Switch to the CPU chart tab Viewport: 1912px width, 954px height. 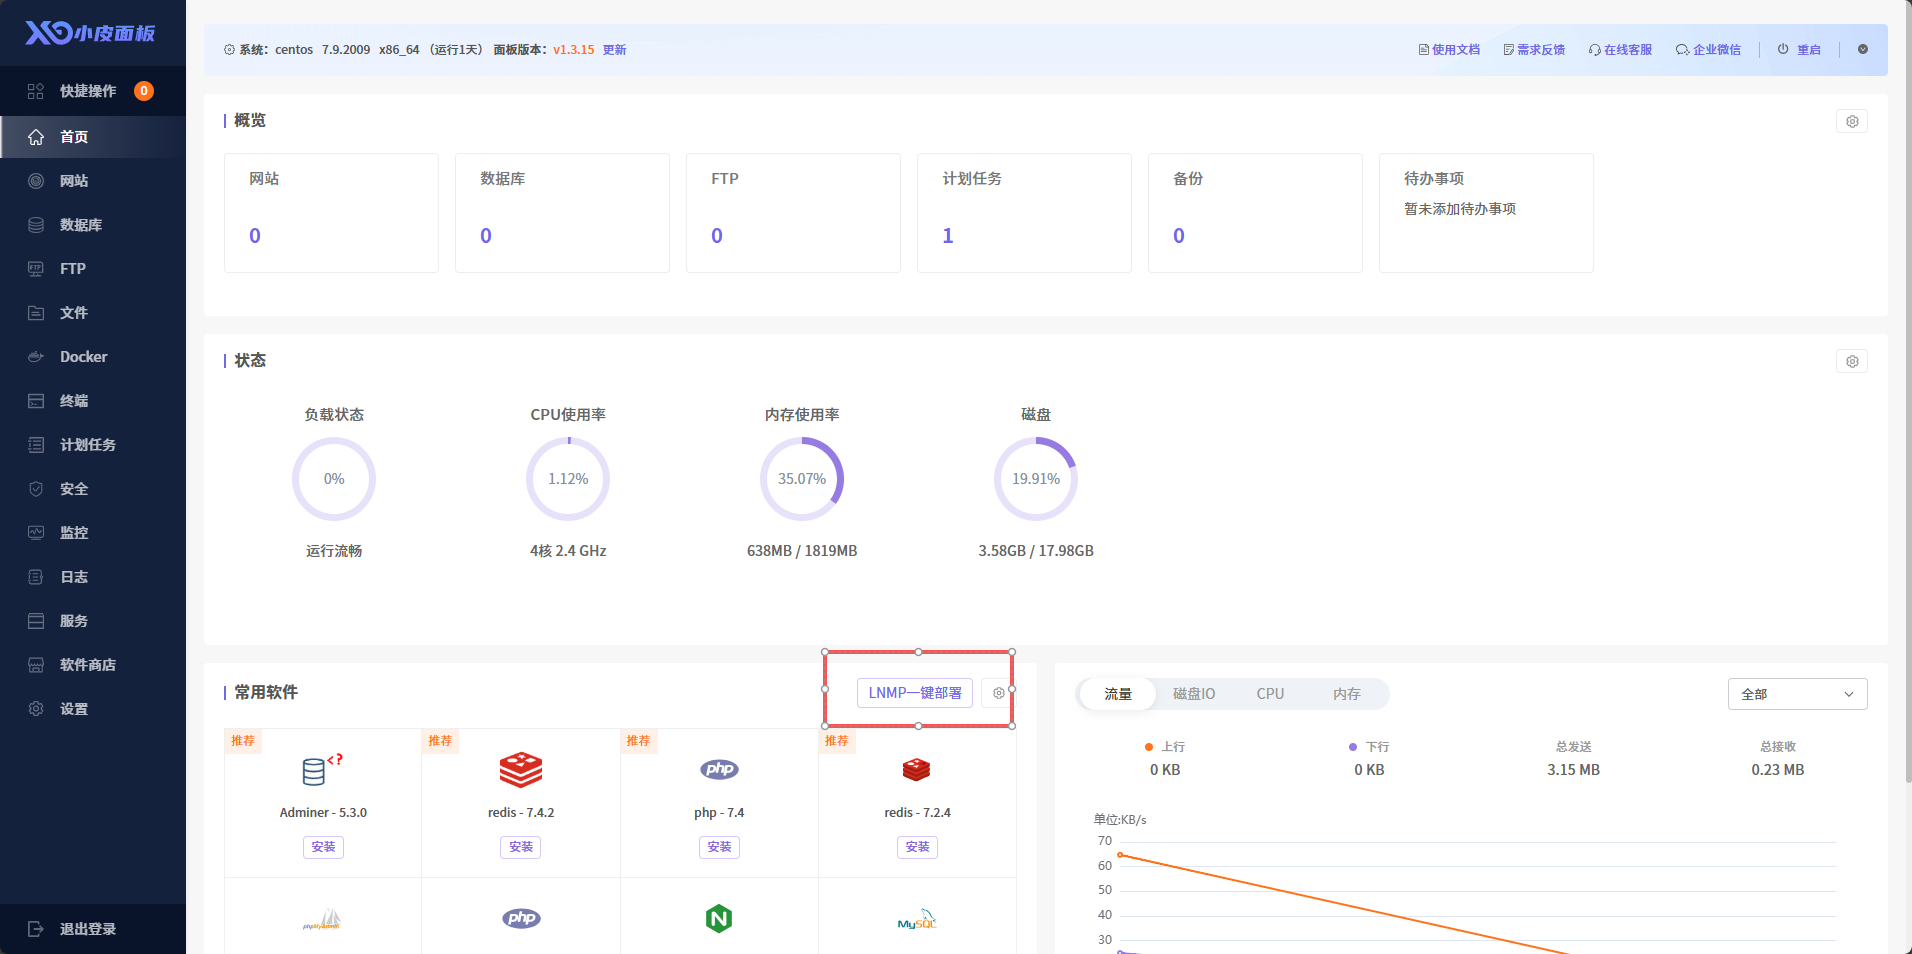click(1270, 694)
